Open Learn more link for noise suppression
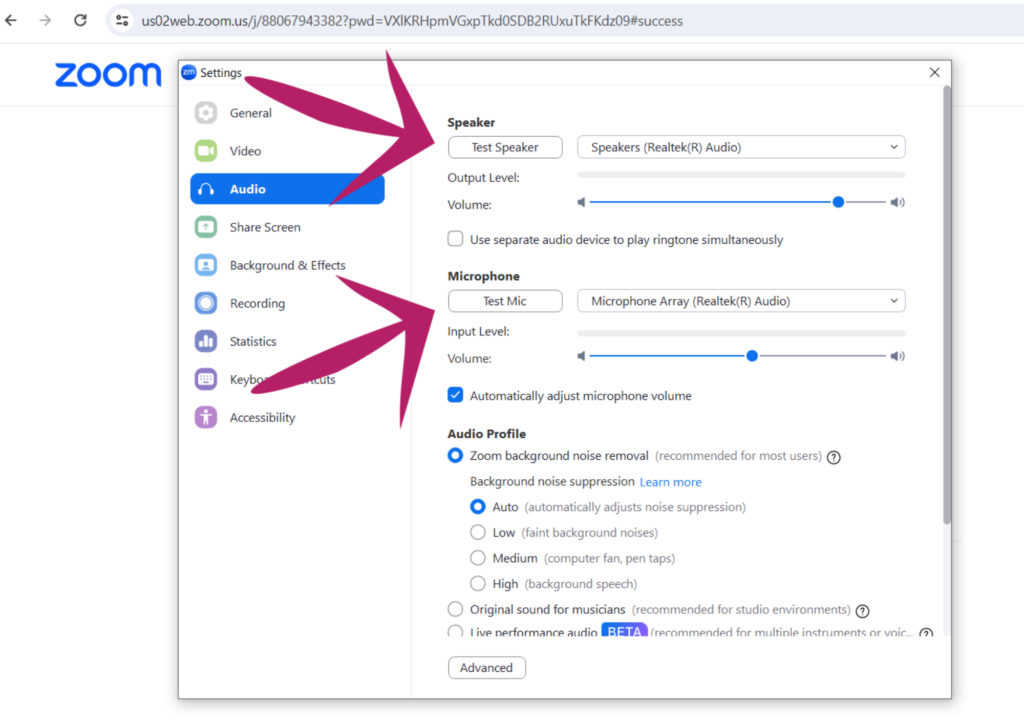Screen dimensions: 1024x724 tap(671, 482)
